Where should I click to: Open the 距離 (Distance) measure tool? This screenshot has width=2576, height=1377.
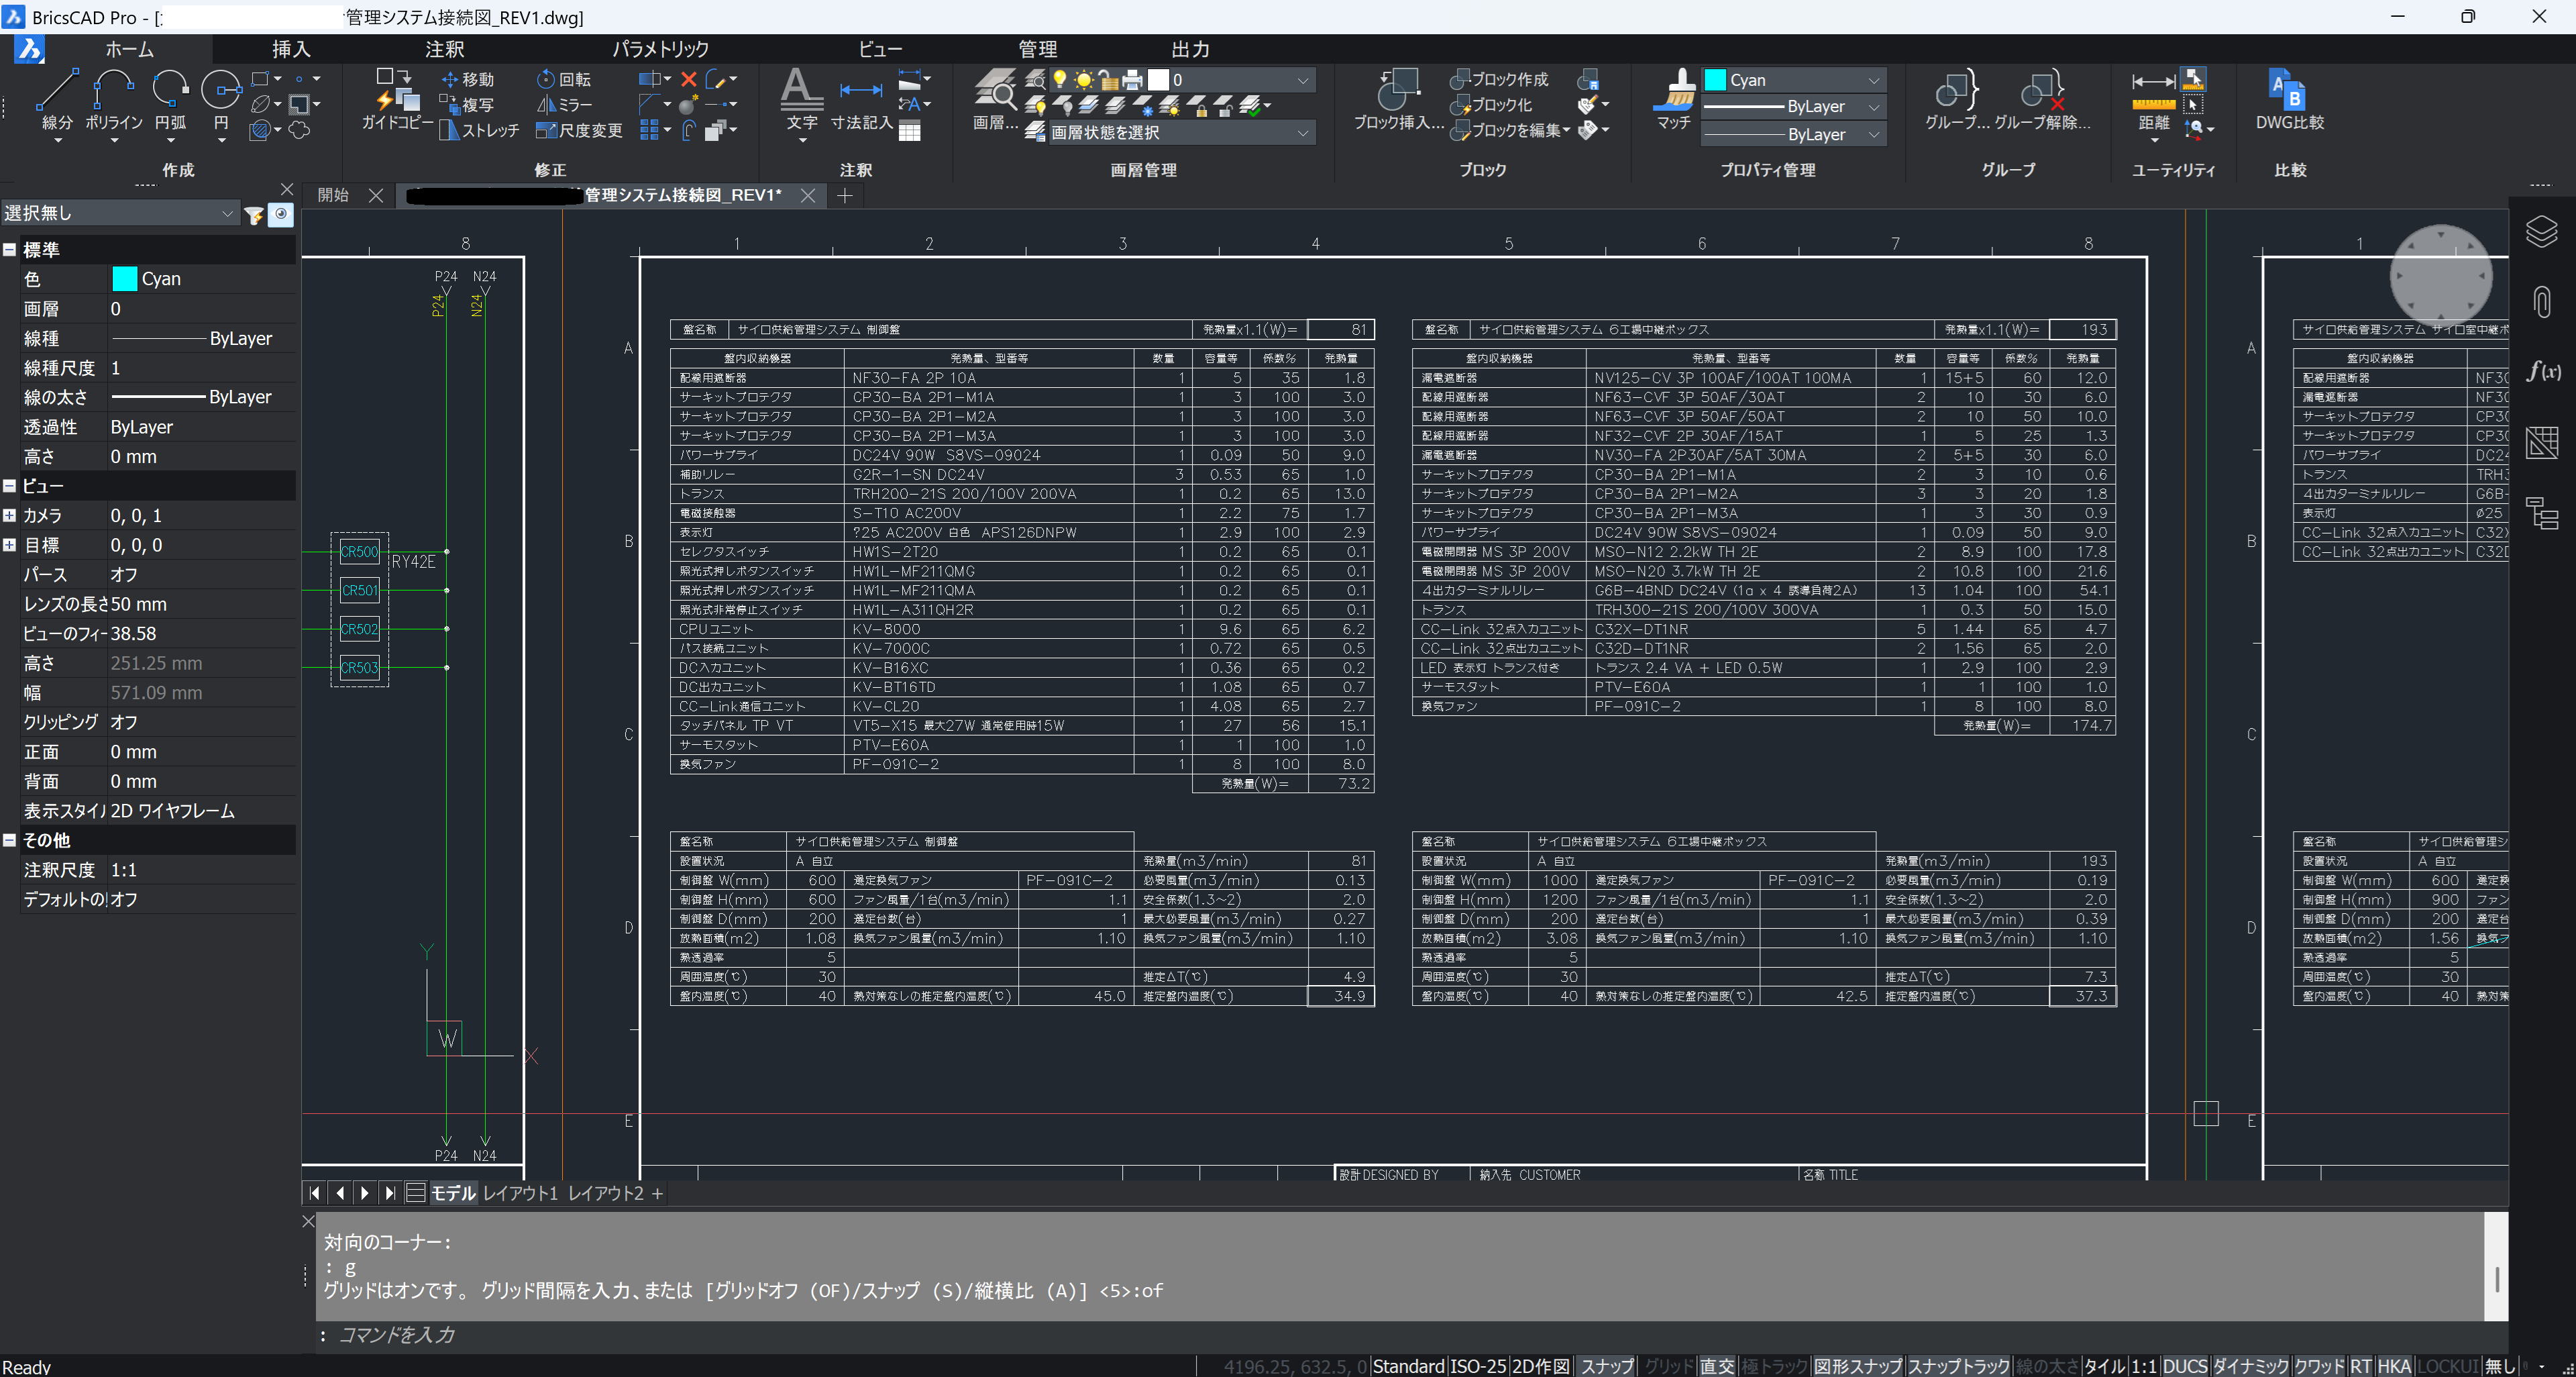pyautogui.click(x=2153, y=100)
